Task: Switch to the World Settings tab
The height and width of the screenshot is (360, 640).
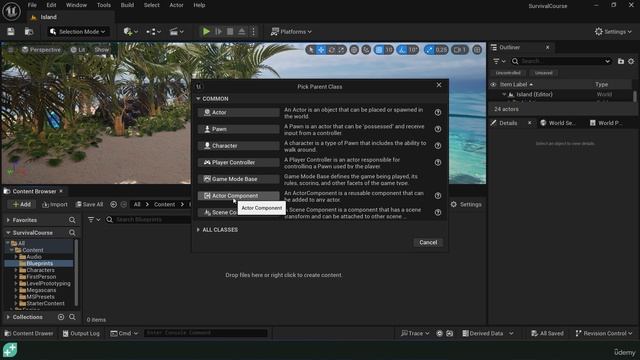Action: (x=558, y=123)
